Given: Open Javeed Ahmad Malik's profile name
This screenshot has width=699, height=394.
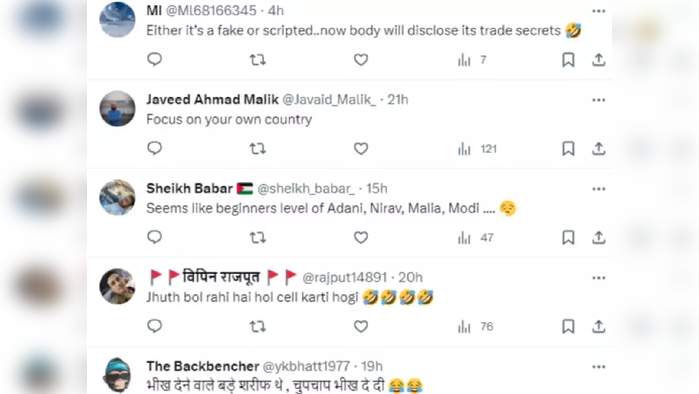Looking at the screenshot, I should (212, 99).
